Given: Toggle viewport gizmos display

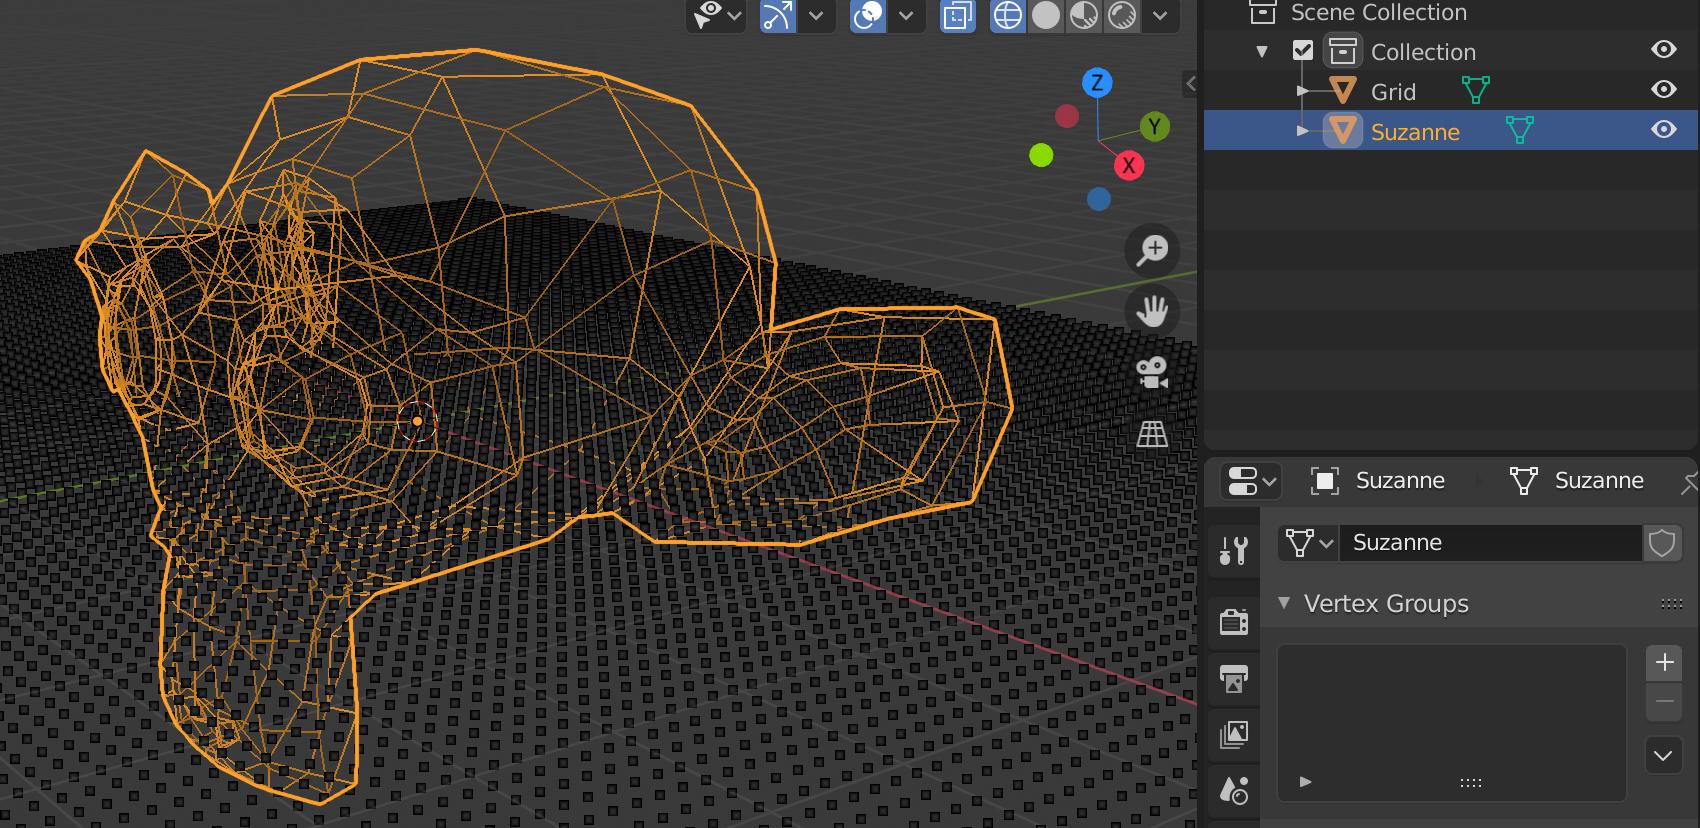Looking at the screenshot, I should [x=777, y=15].
